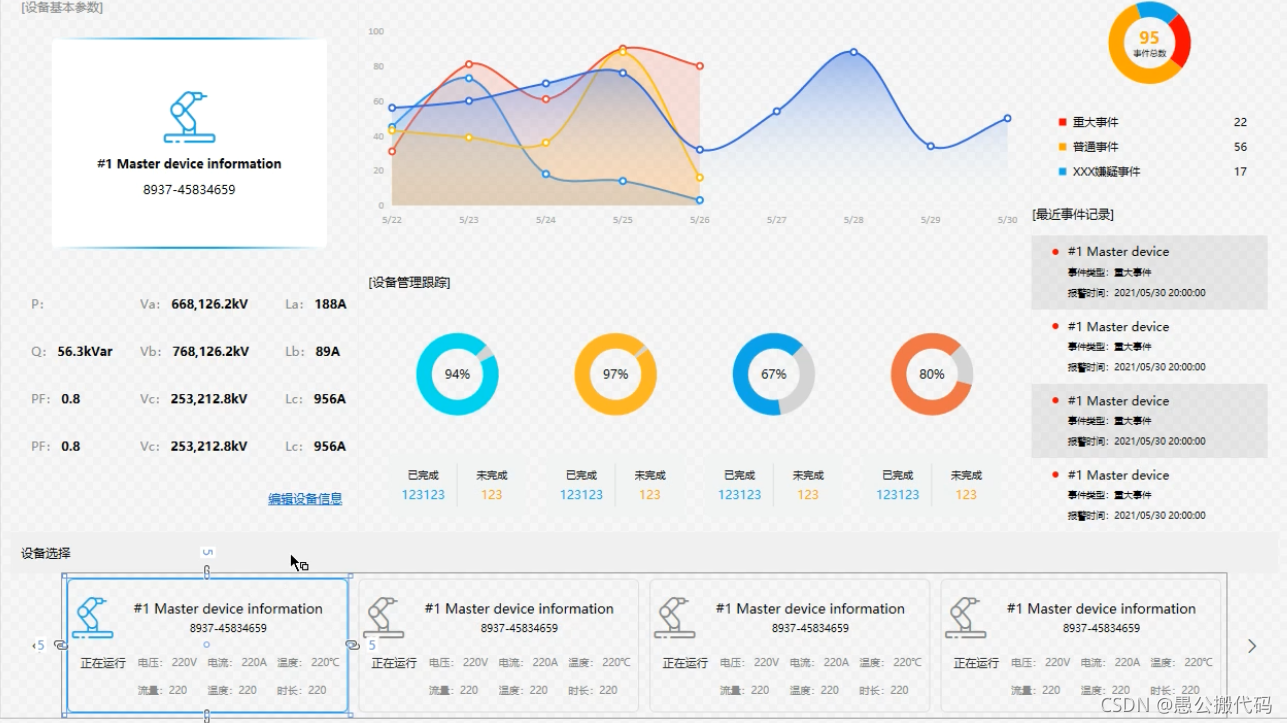Click the Q value 56.3kVar
1287x723 pixels.
pos(85,352)
